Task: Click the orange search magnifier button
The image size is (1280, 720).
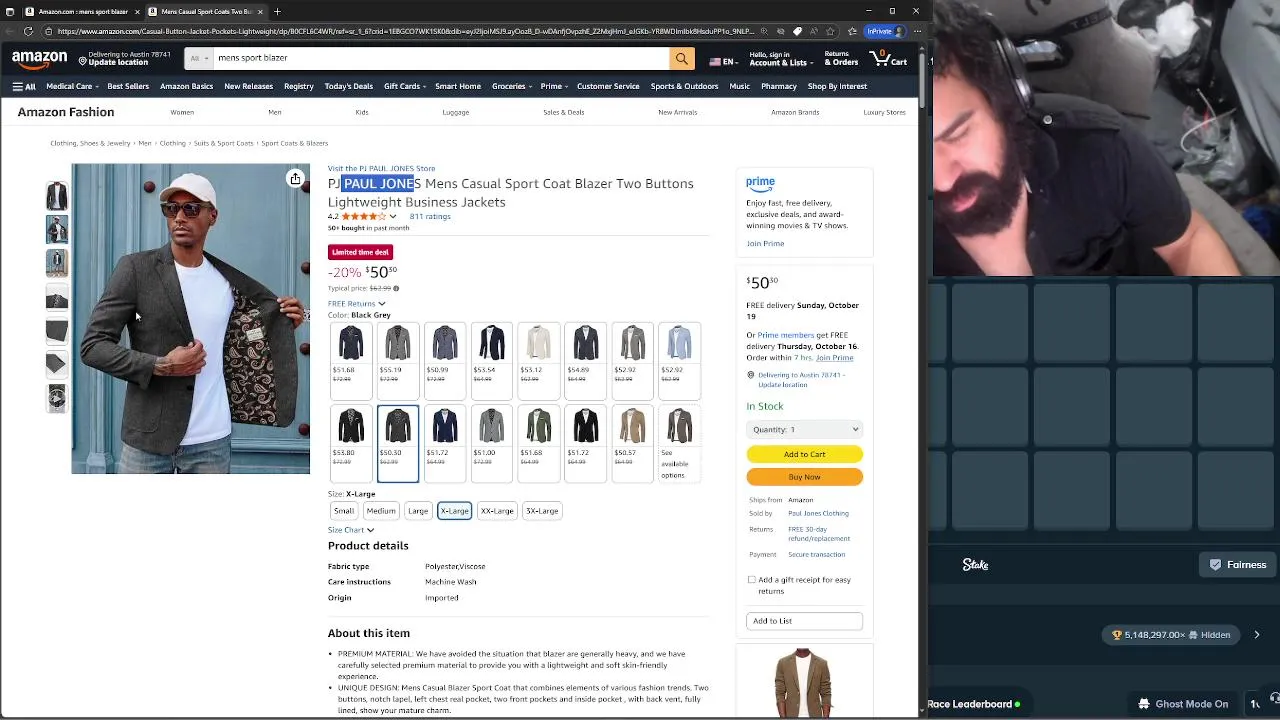Action: pyautogui.click(x=682, y=58)
